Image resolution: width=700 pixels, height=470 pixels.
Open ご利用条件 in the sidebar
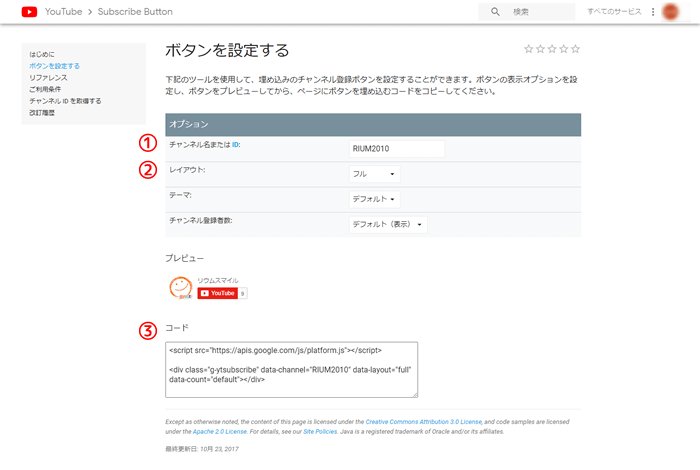[x=45, y=89]
